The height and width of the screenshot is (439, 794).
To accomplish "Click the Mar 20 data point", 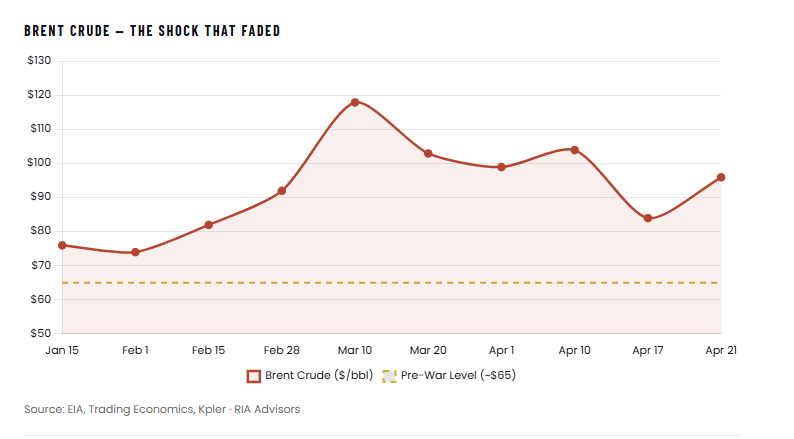I will pyautogui.click(x=428, y=153).
